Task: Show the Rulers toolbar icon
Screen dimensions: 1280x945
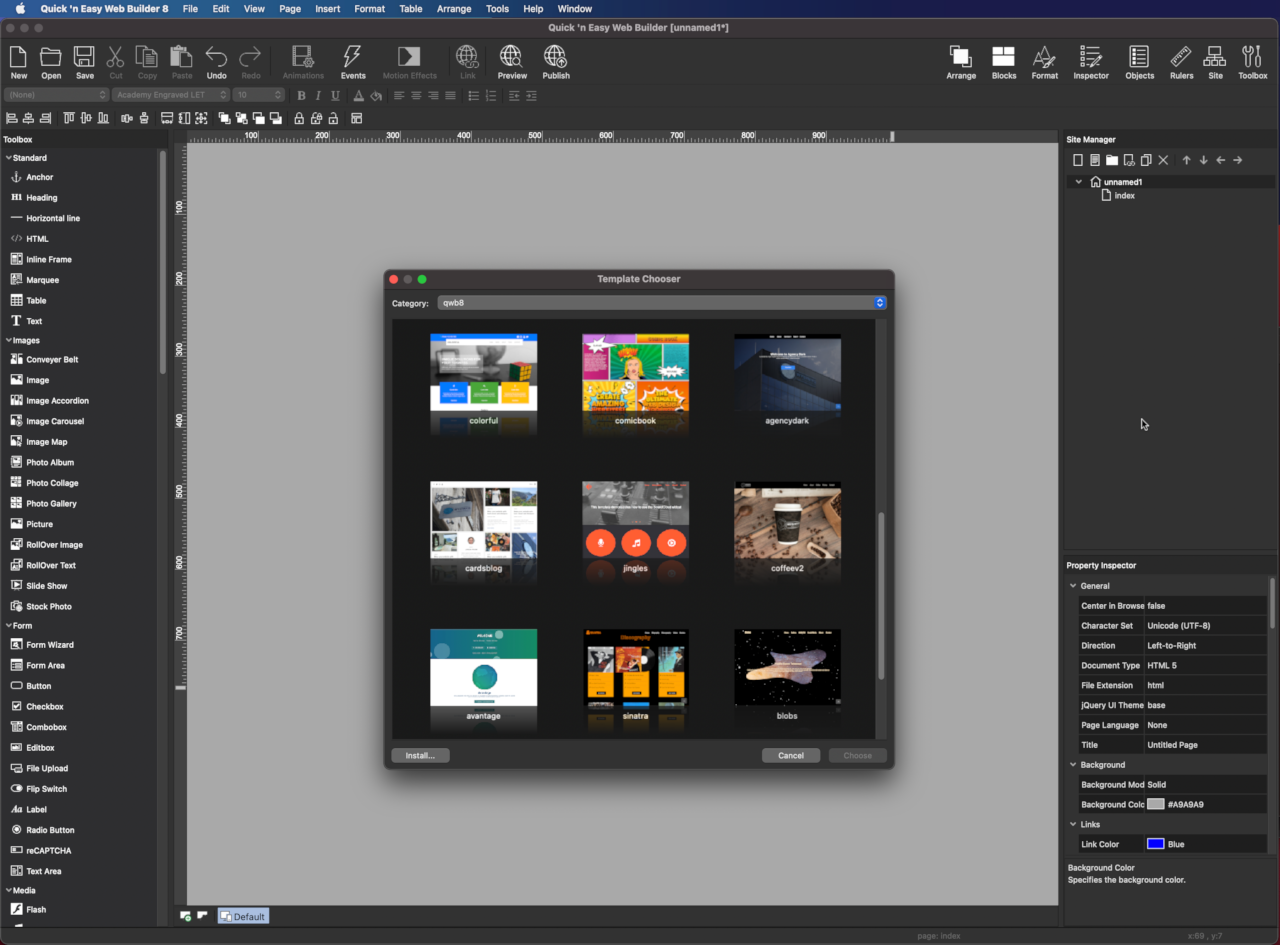Action: click(x=1181, y=61)
